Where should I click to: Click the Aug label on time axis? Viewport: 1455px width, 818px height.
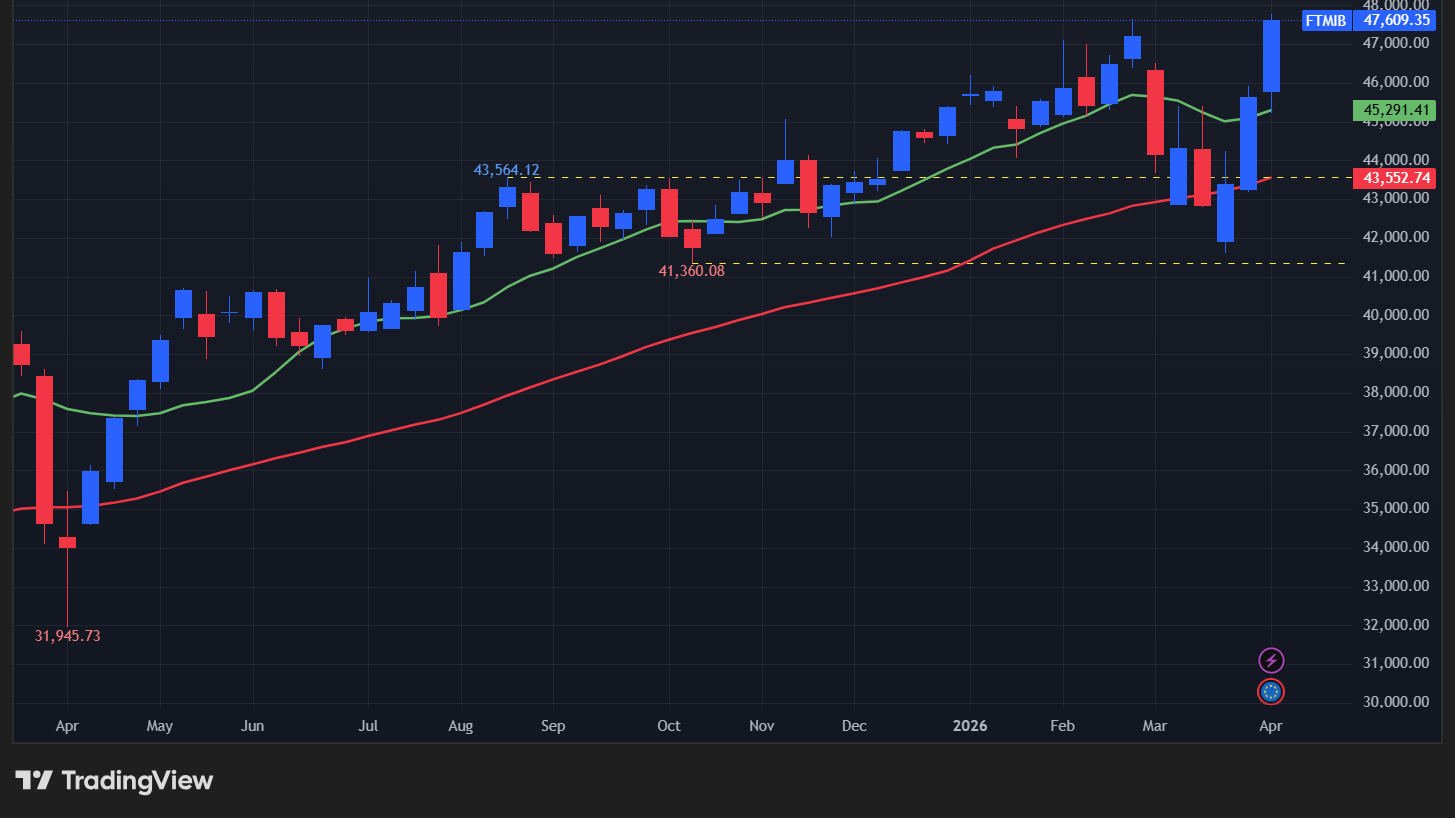[x=460, y=725]
